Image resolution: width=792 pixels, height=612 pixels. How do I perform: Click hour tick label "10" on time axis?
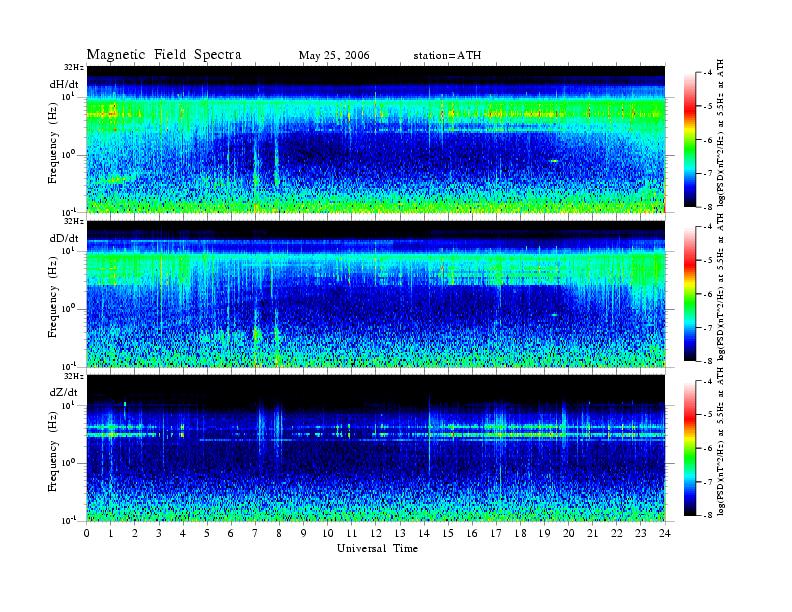pos(328,533)
